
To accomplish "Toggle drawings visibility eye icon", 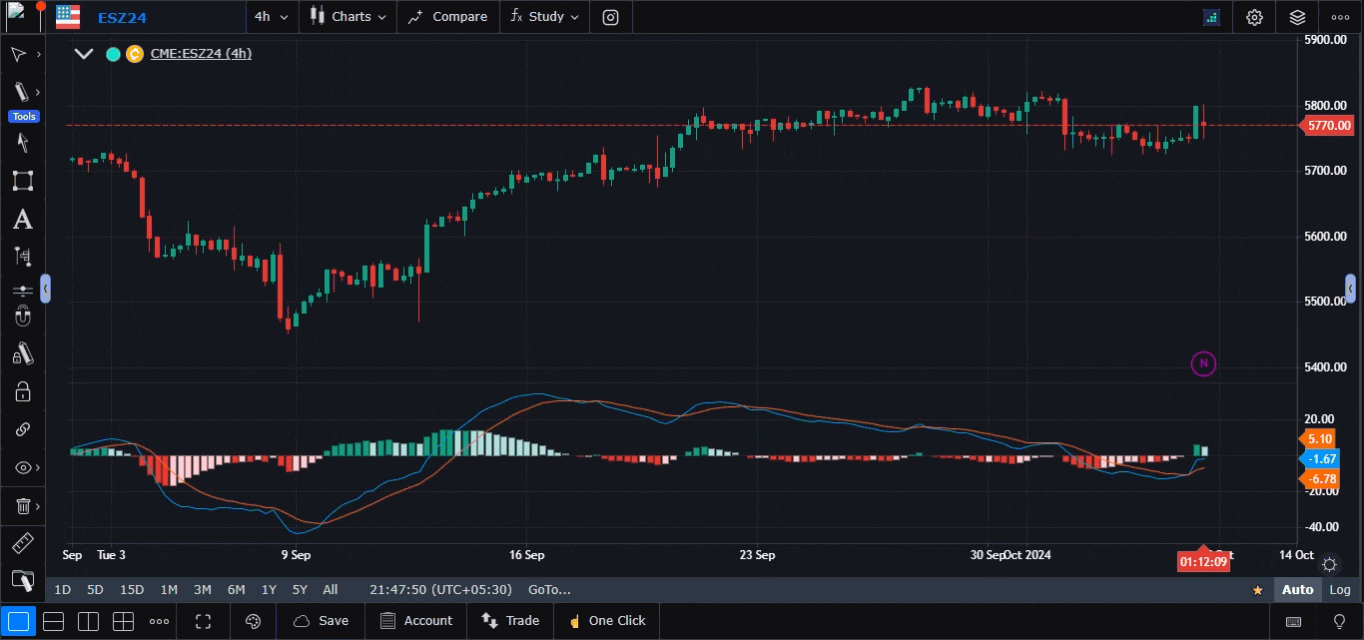I will point(22,468).
